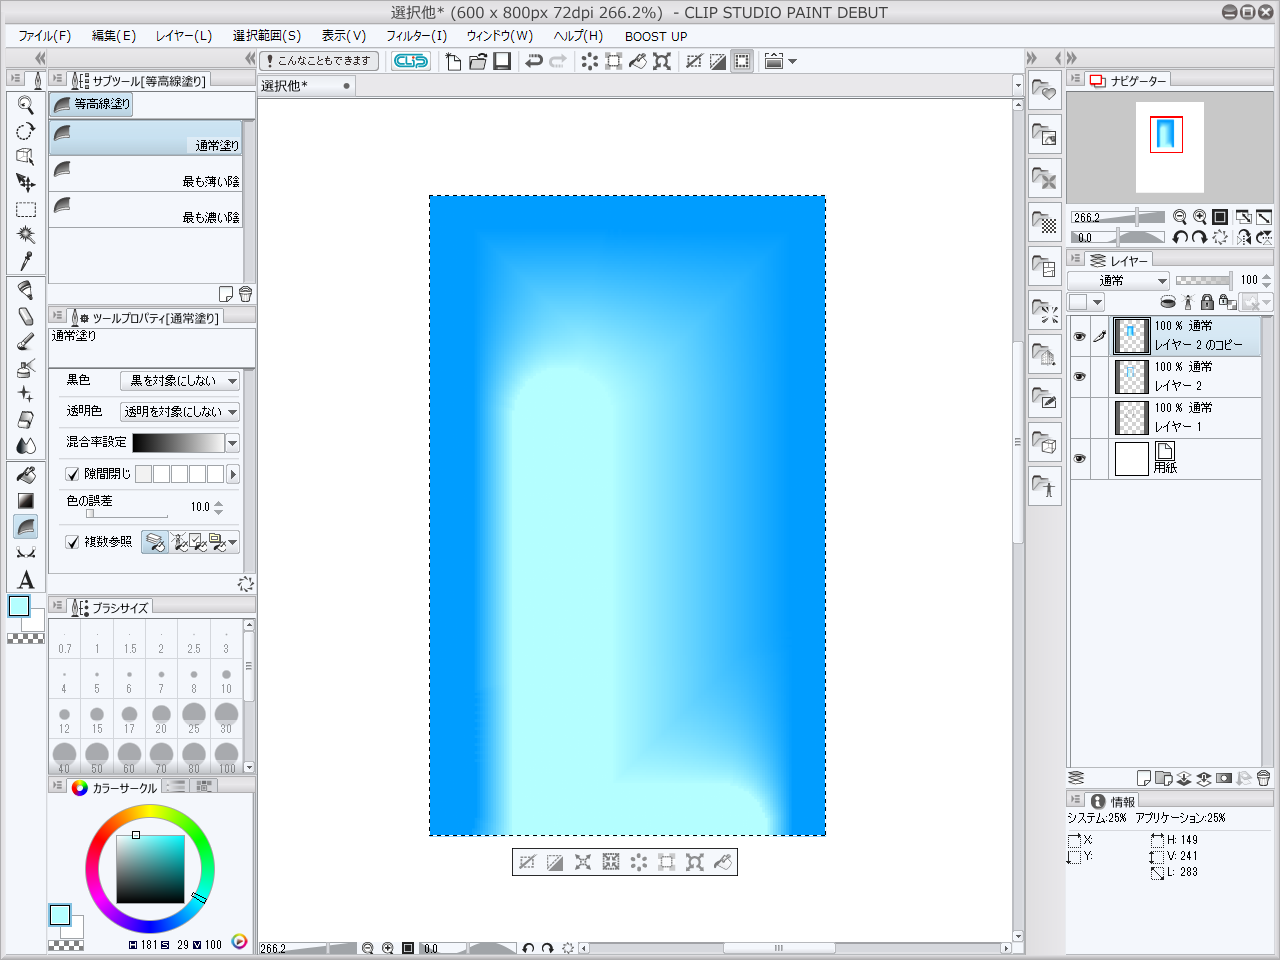This screenshot has height=960, width=1280.
Task: Select the Gradient tool
Action: point(26,501)
